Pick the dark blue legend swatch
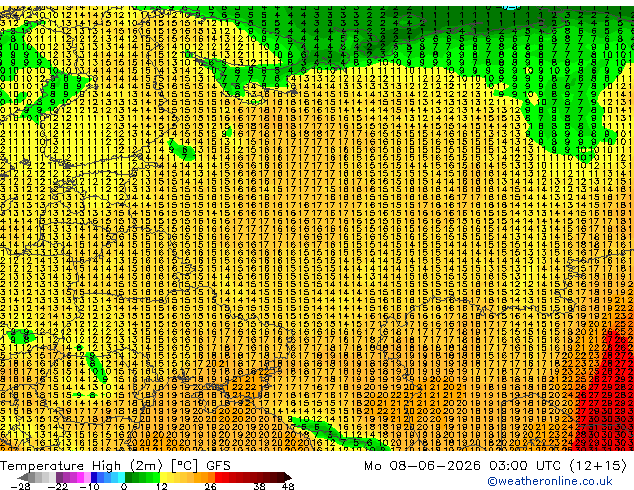Image resolution: width=634 pixels, height=490 pixels. coord(94,477)
